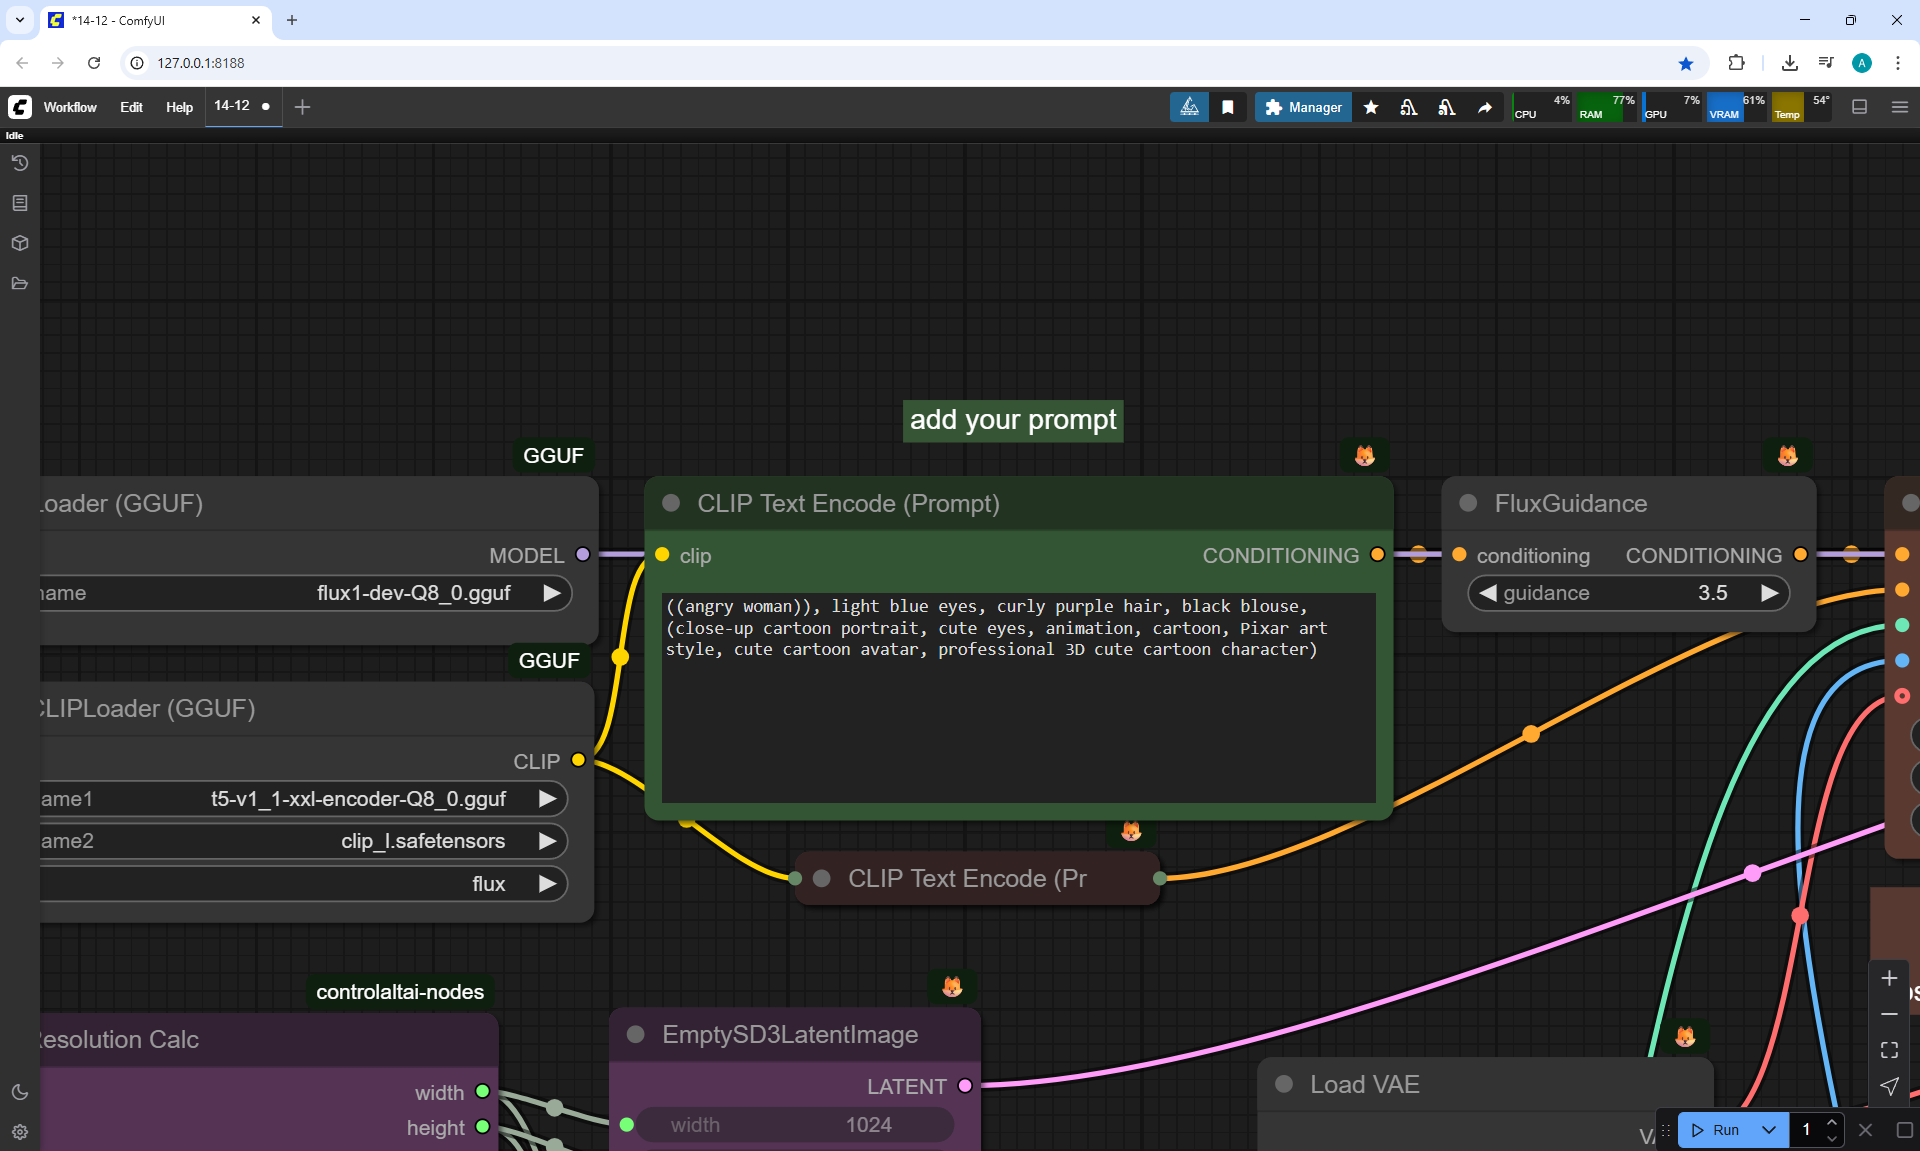Click next arrow on flux1-dev-Q8_0.gguf selector
1920x1151 pixels.
(551, 593)
